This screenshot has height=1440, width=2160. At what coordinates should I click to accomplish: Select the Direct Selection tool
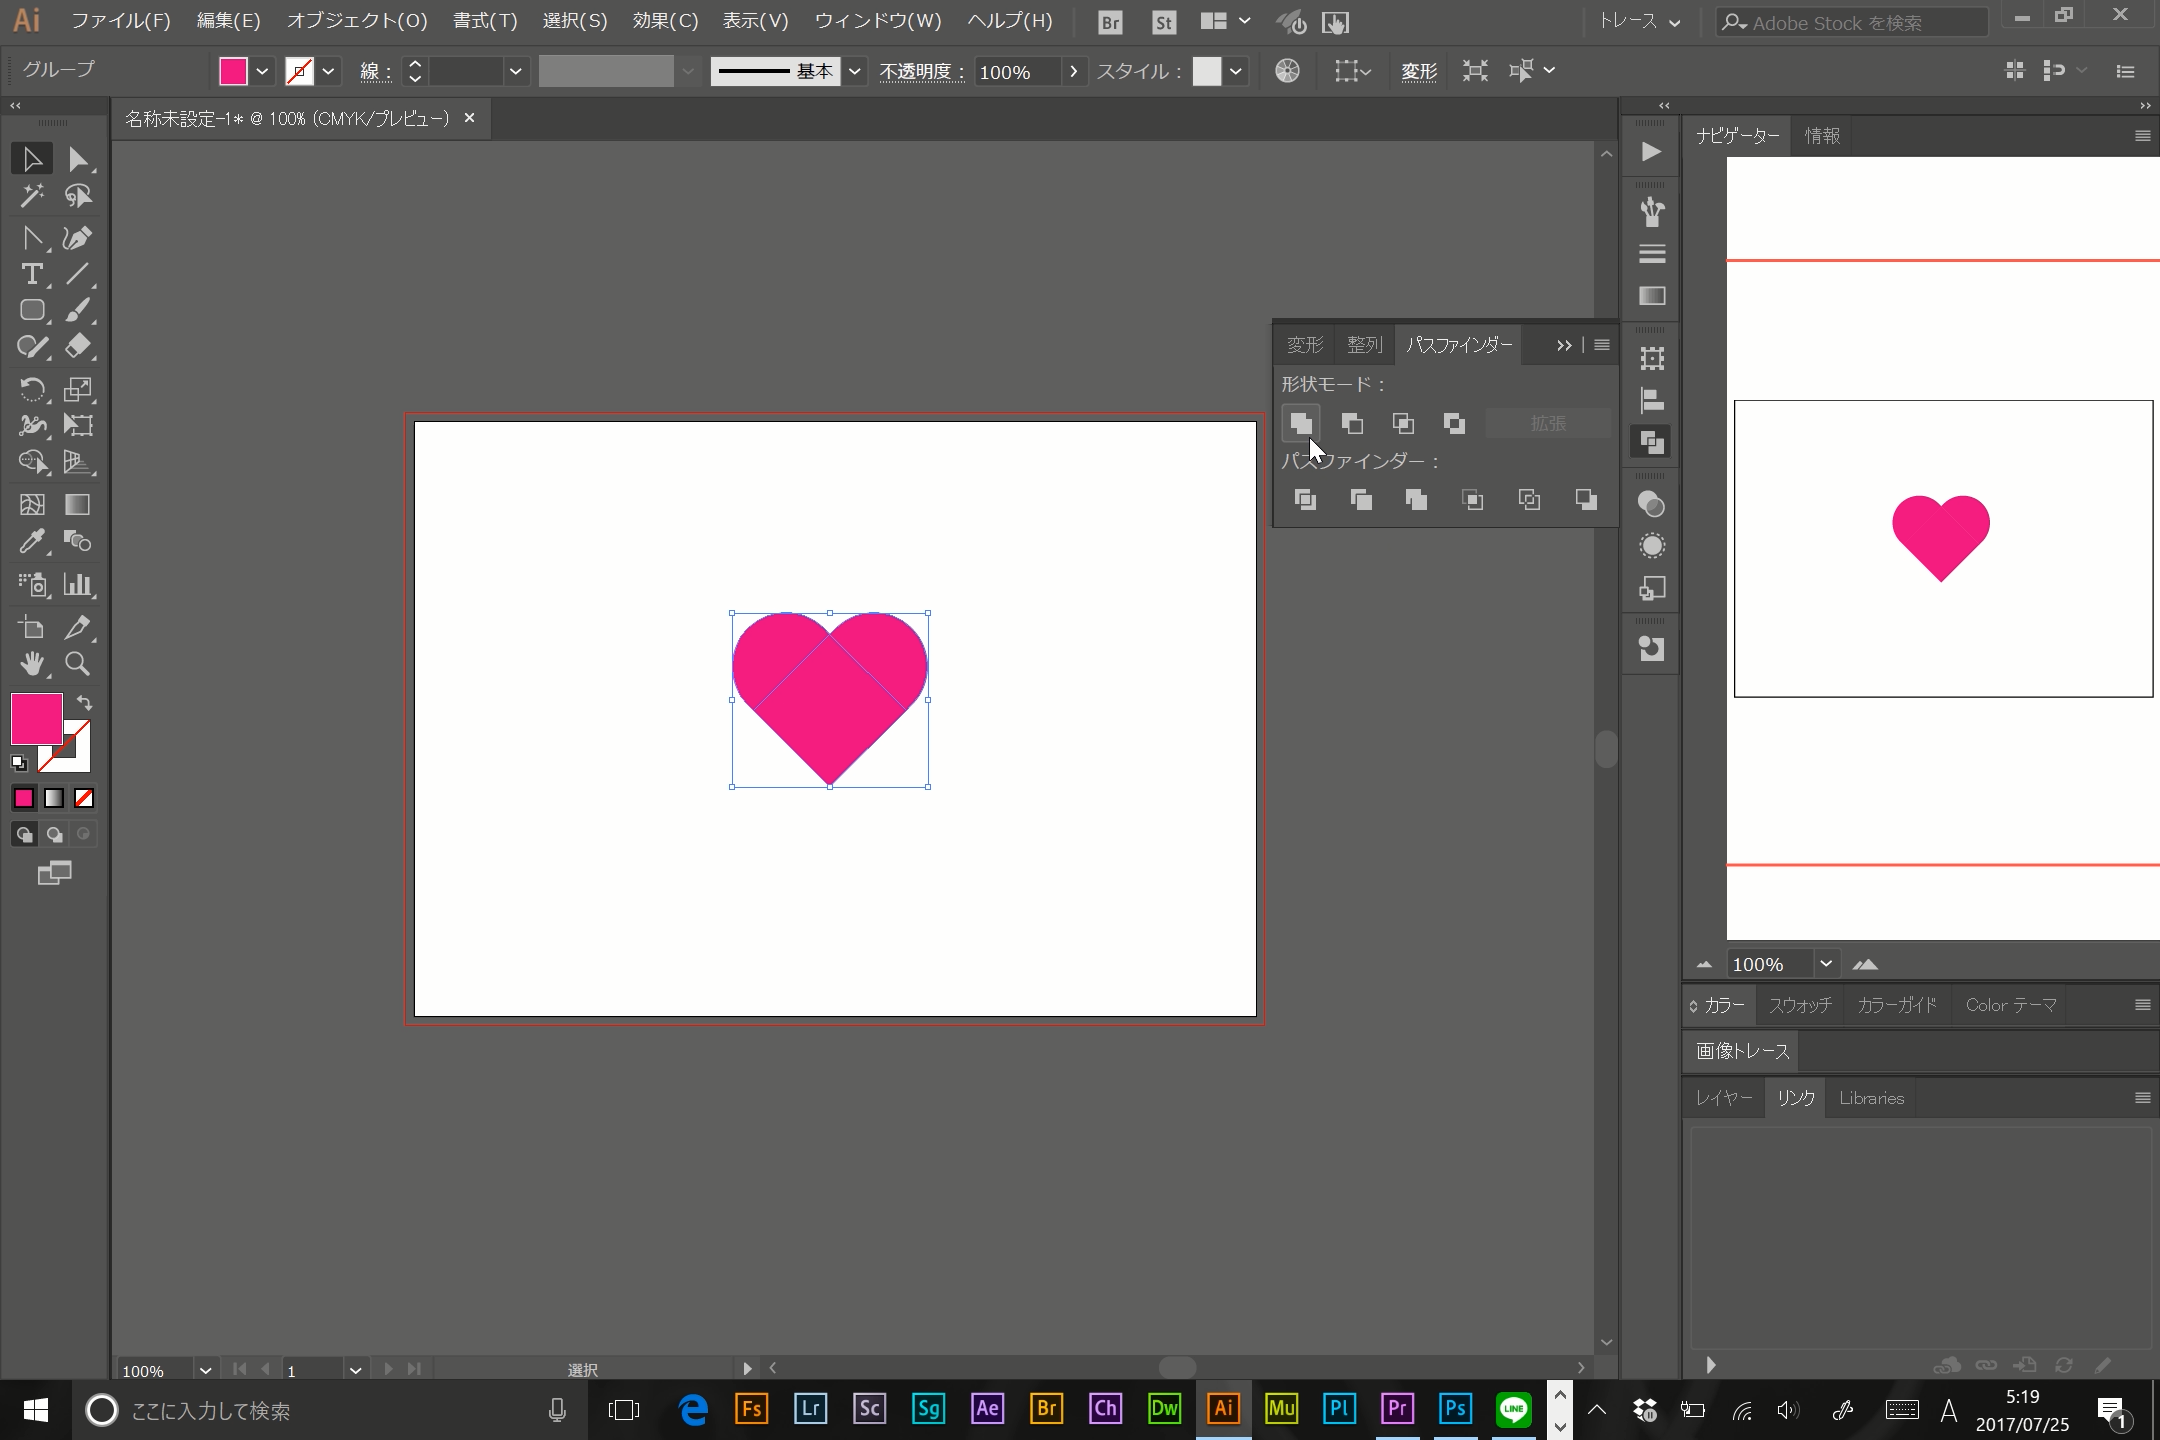coord(78,159)
